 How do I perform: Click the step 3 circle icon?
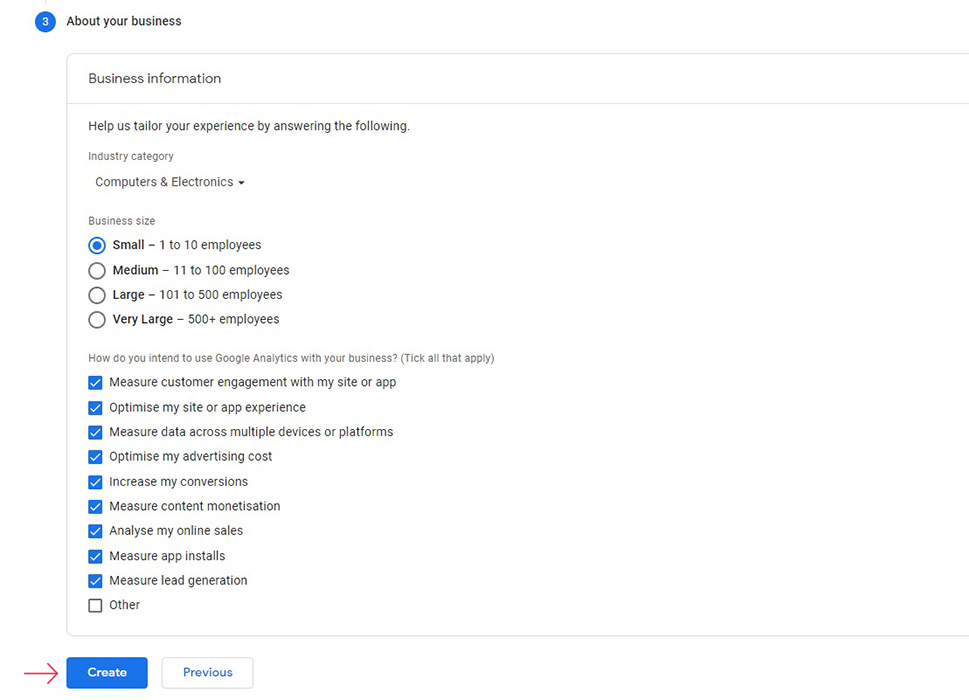45,22
